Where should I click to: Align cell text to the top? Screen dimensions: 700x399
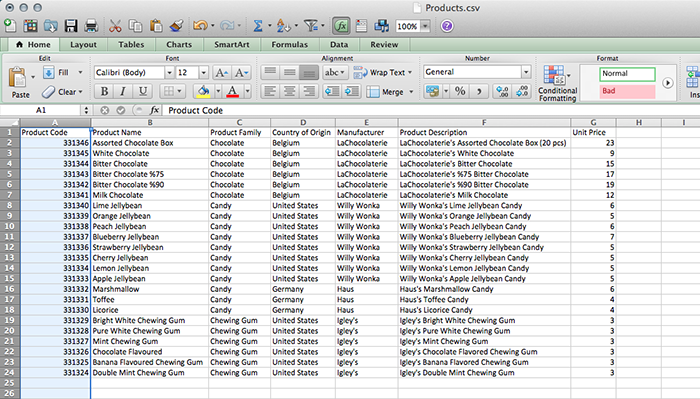click(270, 72)
